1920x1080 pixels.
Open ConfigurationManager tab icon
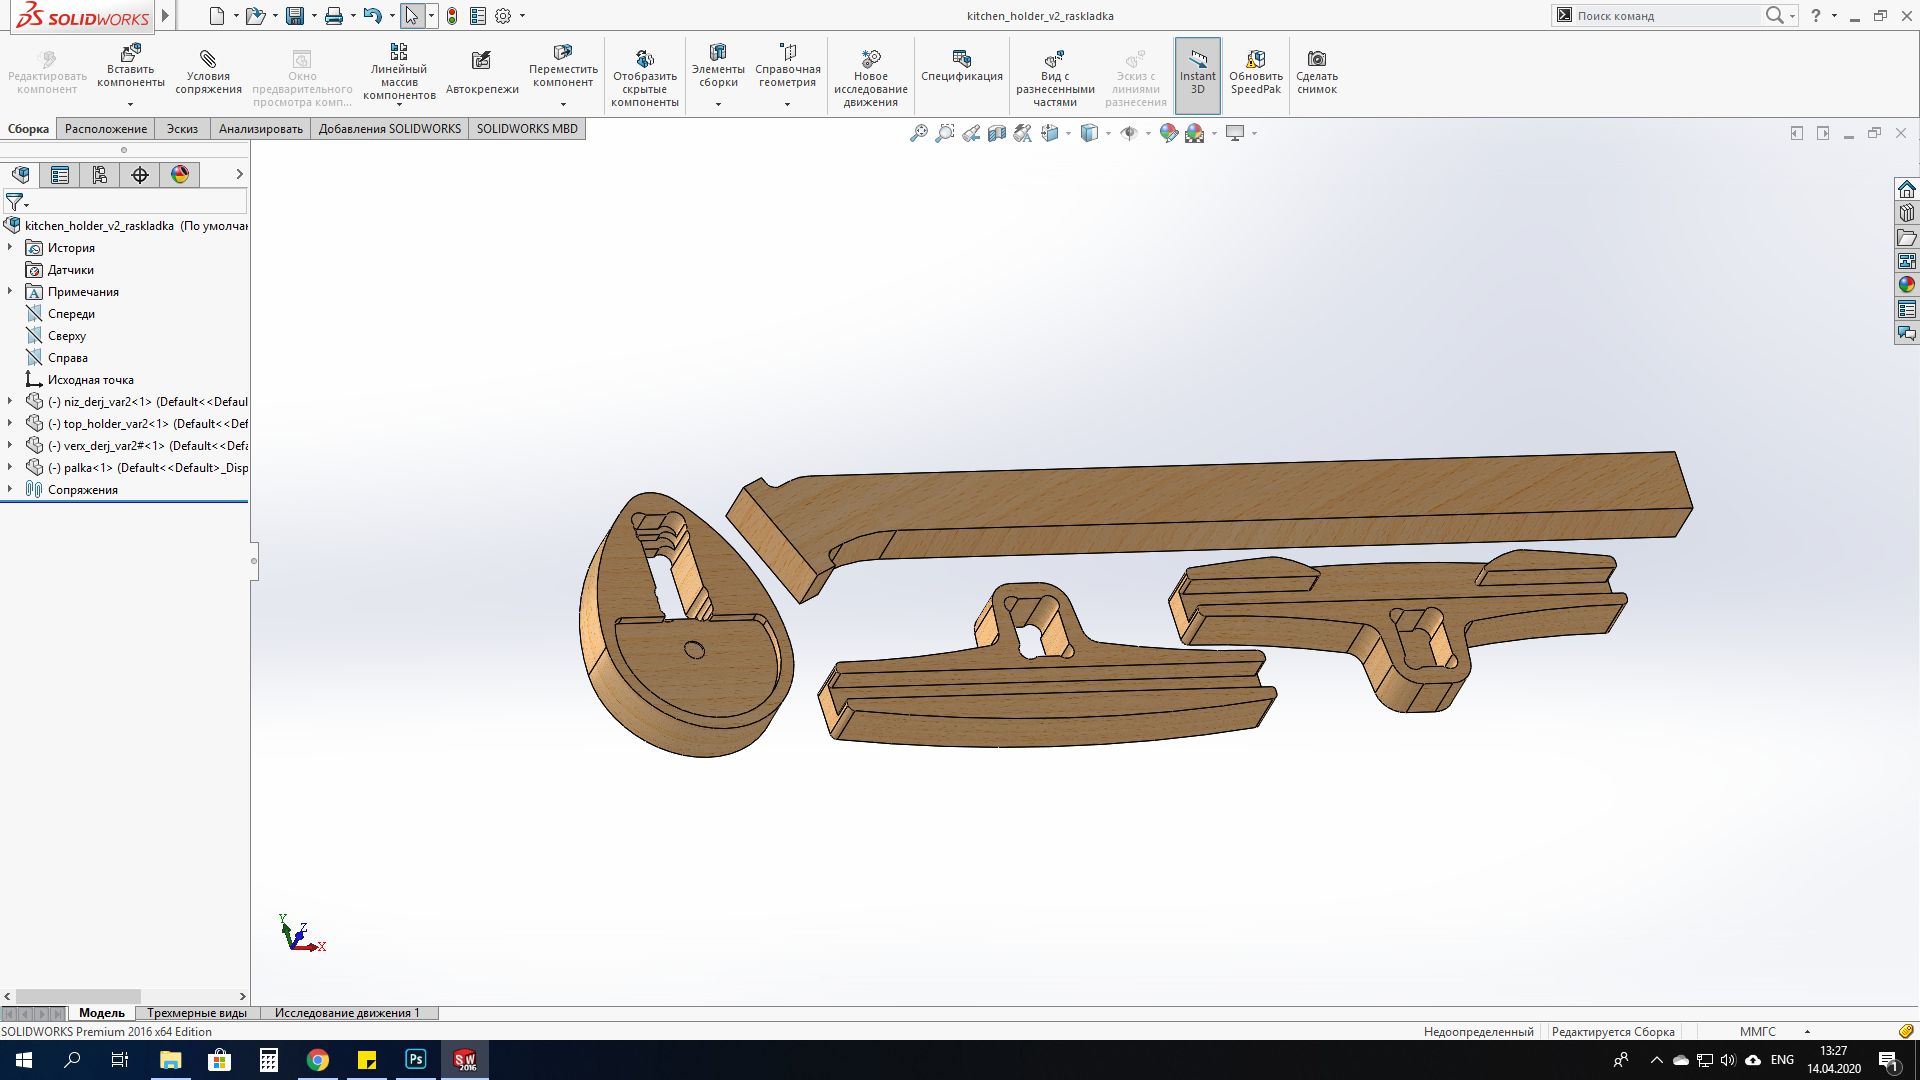tap(100, 175)
